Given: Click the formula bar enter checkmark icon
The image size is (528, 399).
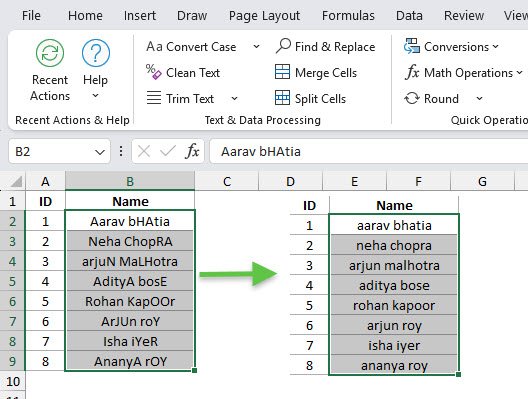Looking at the screenshot, I should coord(168,151).
